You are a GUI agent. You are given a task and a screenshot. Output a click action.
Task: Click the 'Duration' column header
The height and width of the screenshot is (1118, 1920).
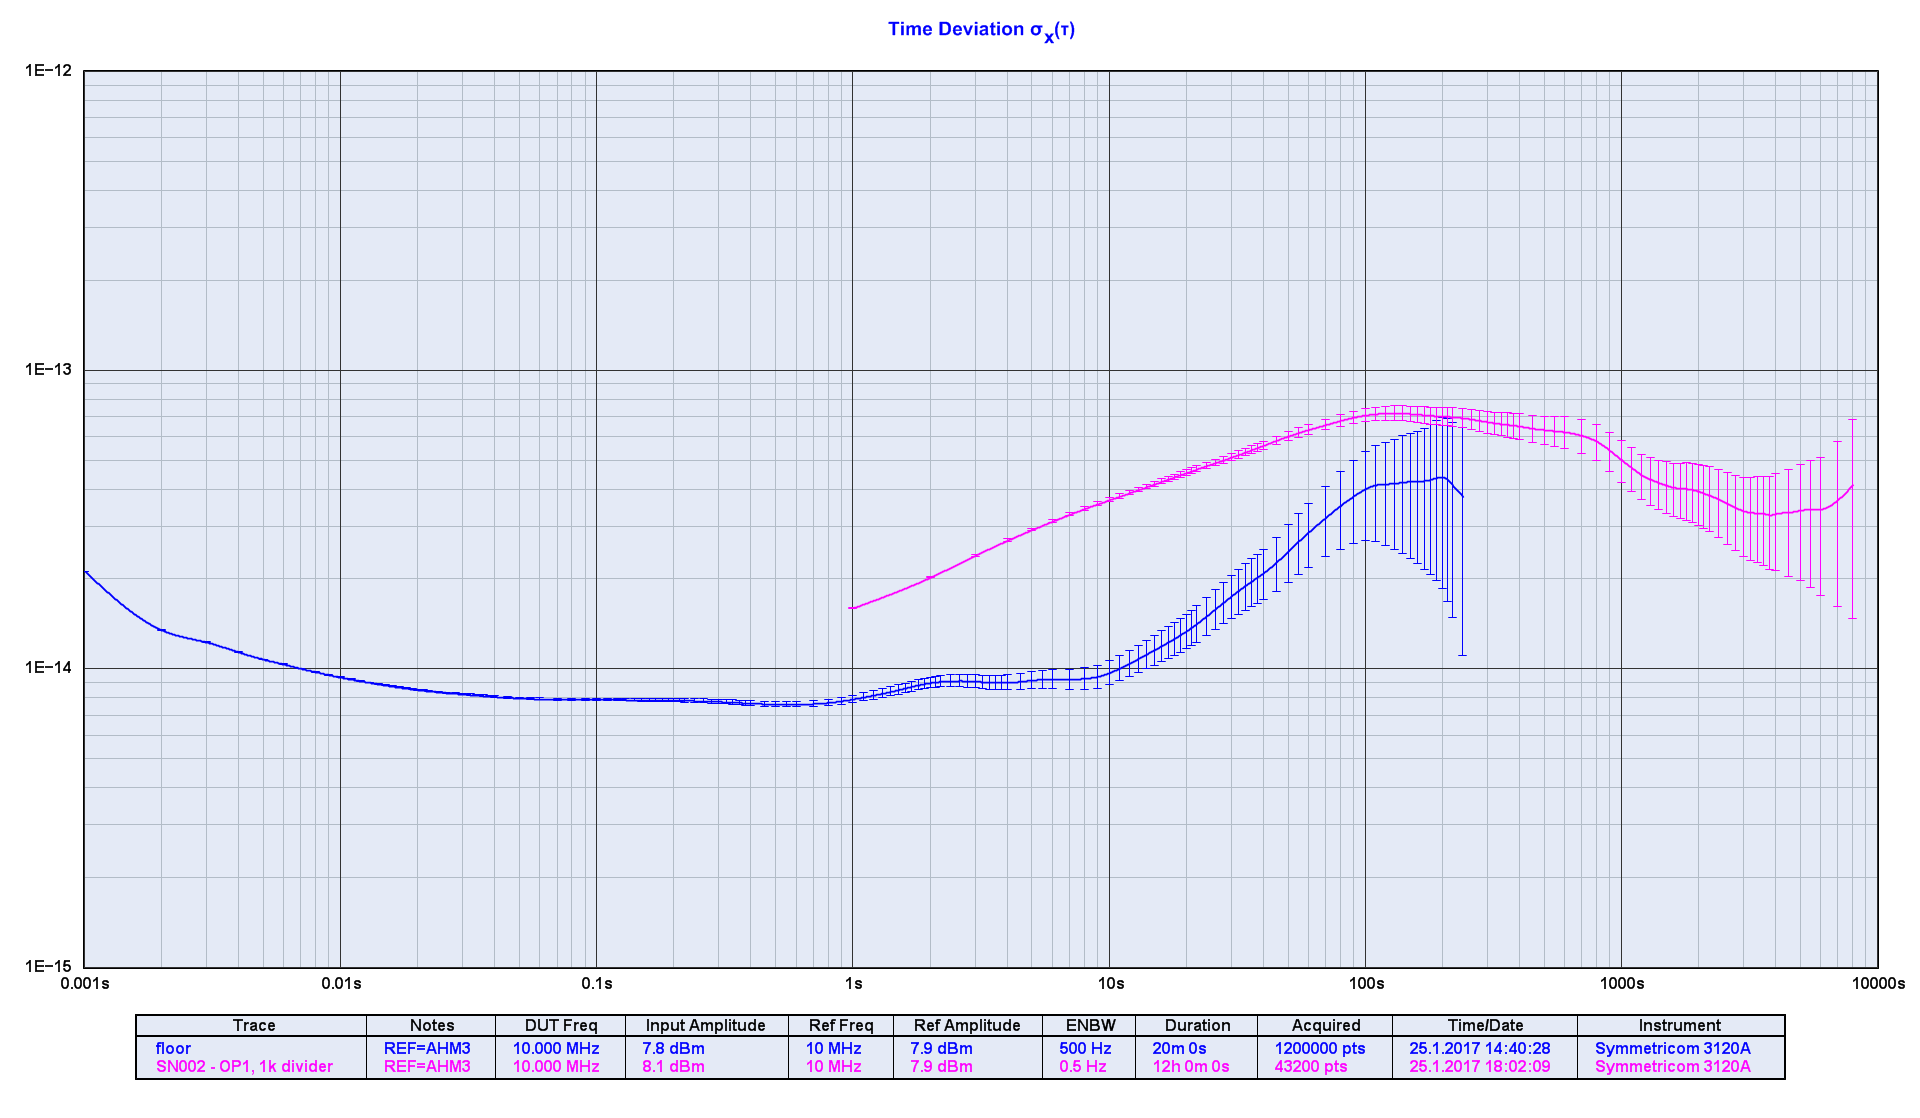pyautogui.click(x=1197, y=1025)
